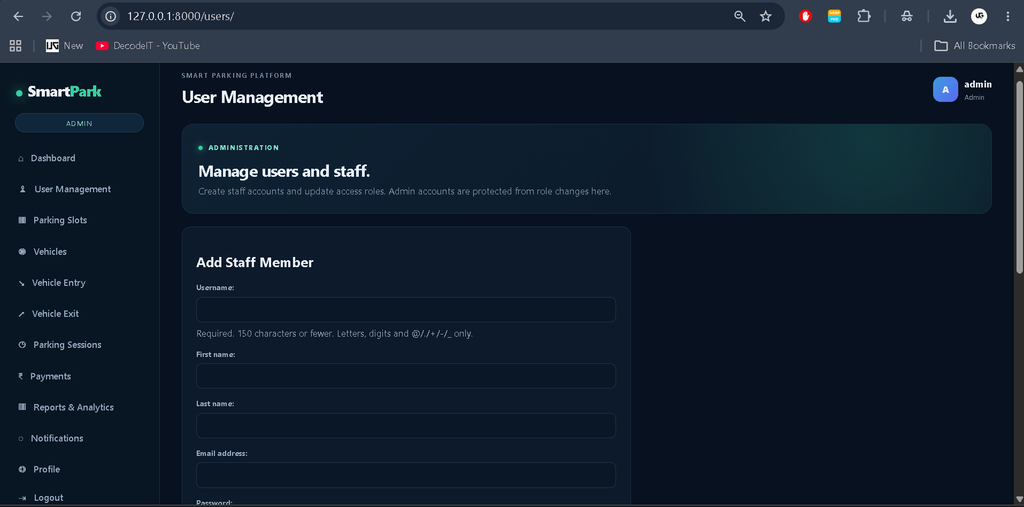The width and height of the screenshot is (1024, 507).
Task: Click the Payments rupee icon
Action: (21, 376)
